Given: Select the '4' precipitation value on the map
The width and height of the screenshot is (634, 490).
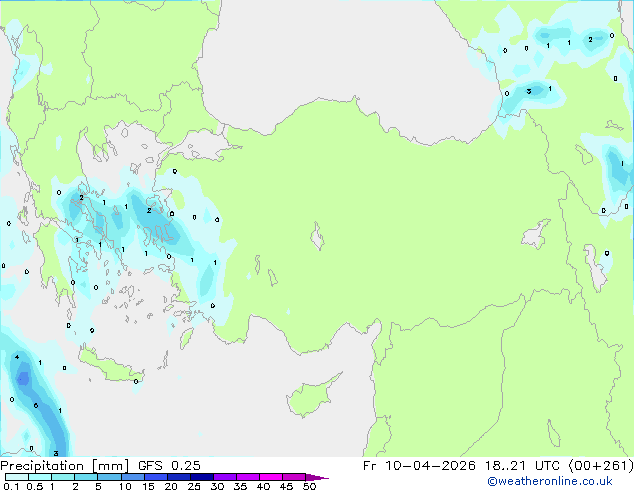Looking at the screenshot, I should tap(17, 357).
